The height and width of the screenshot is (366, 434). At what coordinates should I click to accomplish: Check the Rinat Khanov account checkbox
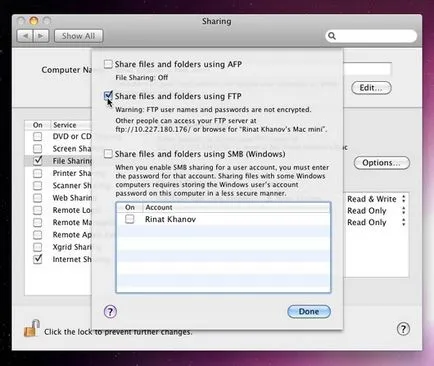click(129, 219)
